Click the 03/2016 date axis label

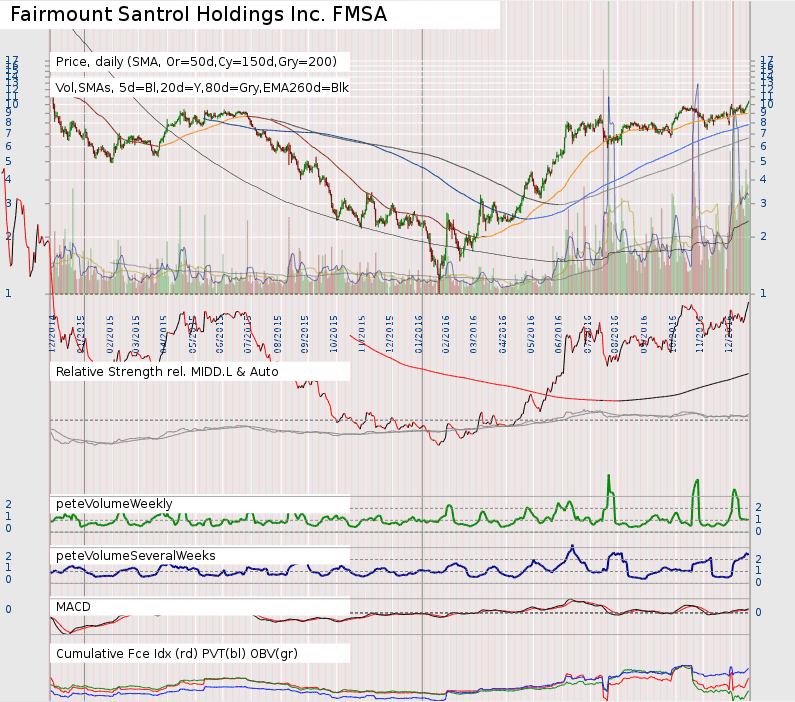(474, 335)
